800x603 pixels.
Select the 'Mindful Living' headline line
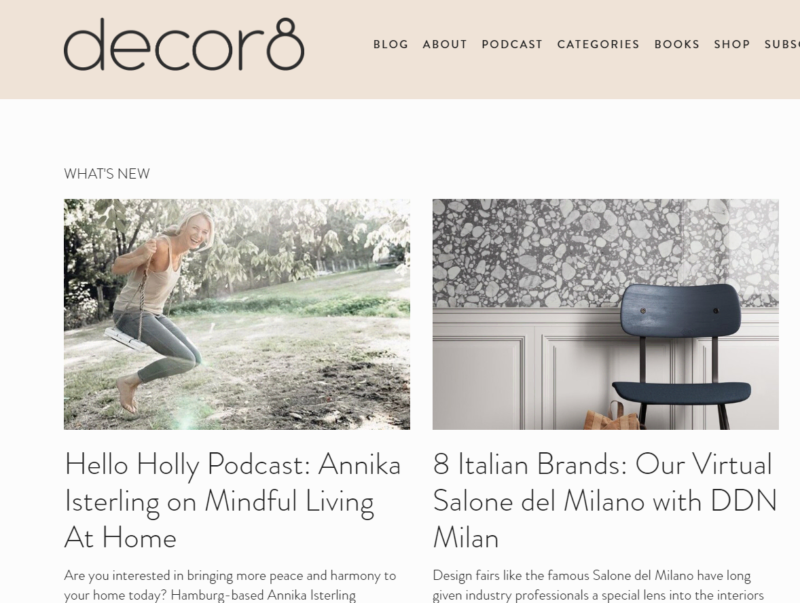tap(219, 501)
